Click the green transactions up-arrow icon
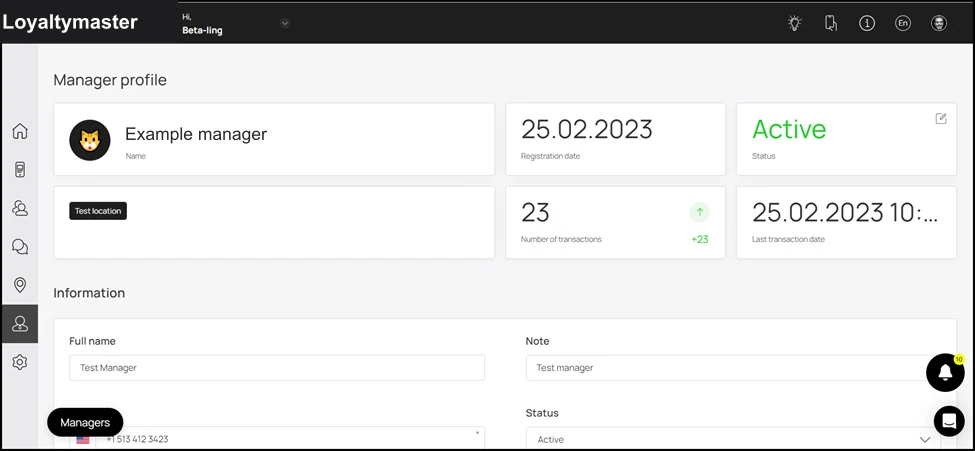The width and height of the screenshot is (975, 451). point(700,212)
